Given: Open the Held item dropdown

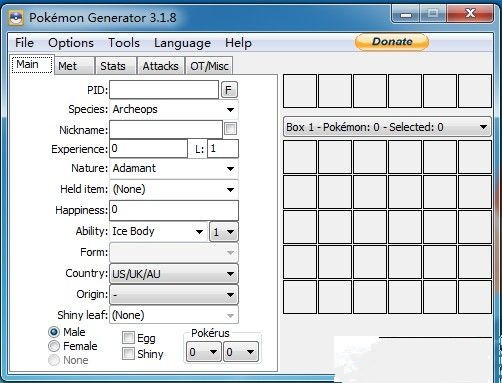Looking at the screenshot, I should (x=174, y=189).
